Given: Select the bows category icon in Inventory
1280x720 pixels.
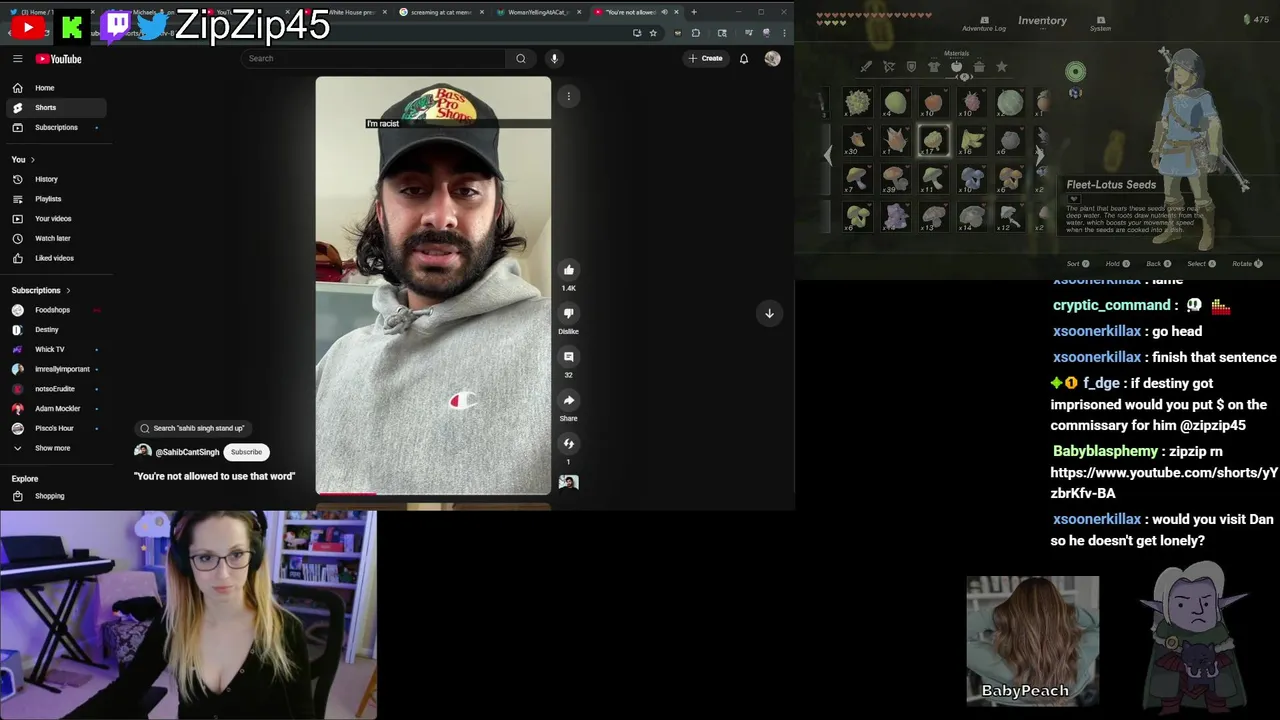Looking at the screenshot, I should click(x=888, y=67).
